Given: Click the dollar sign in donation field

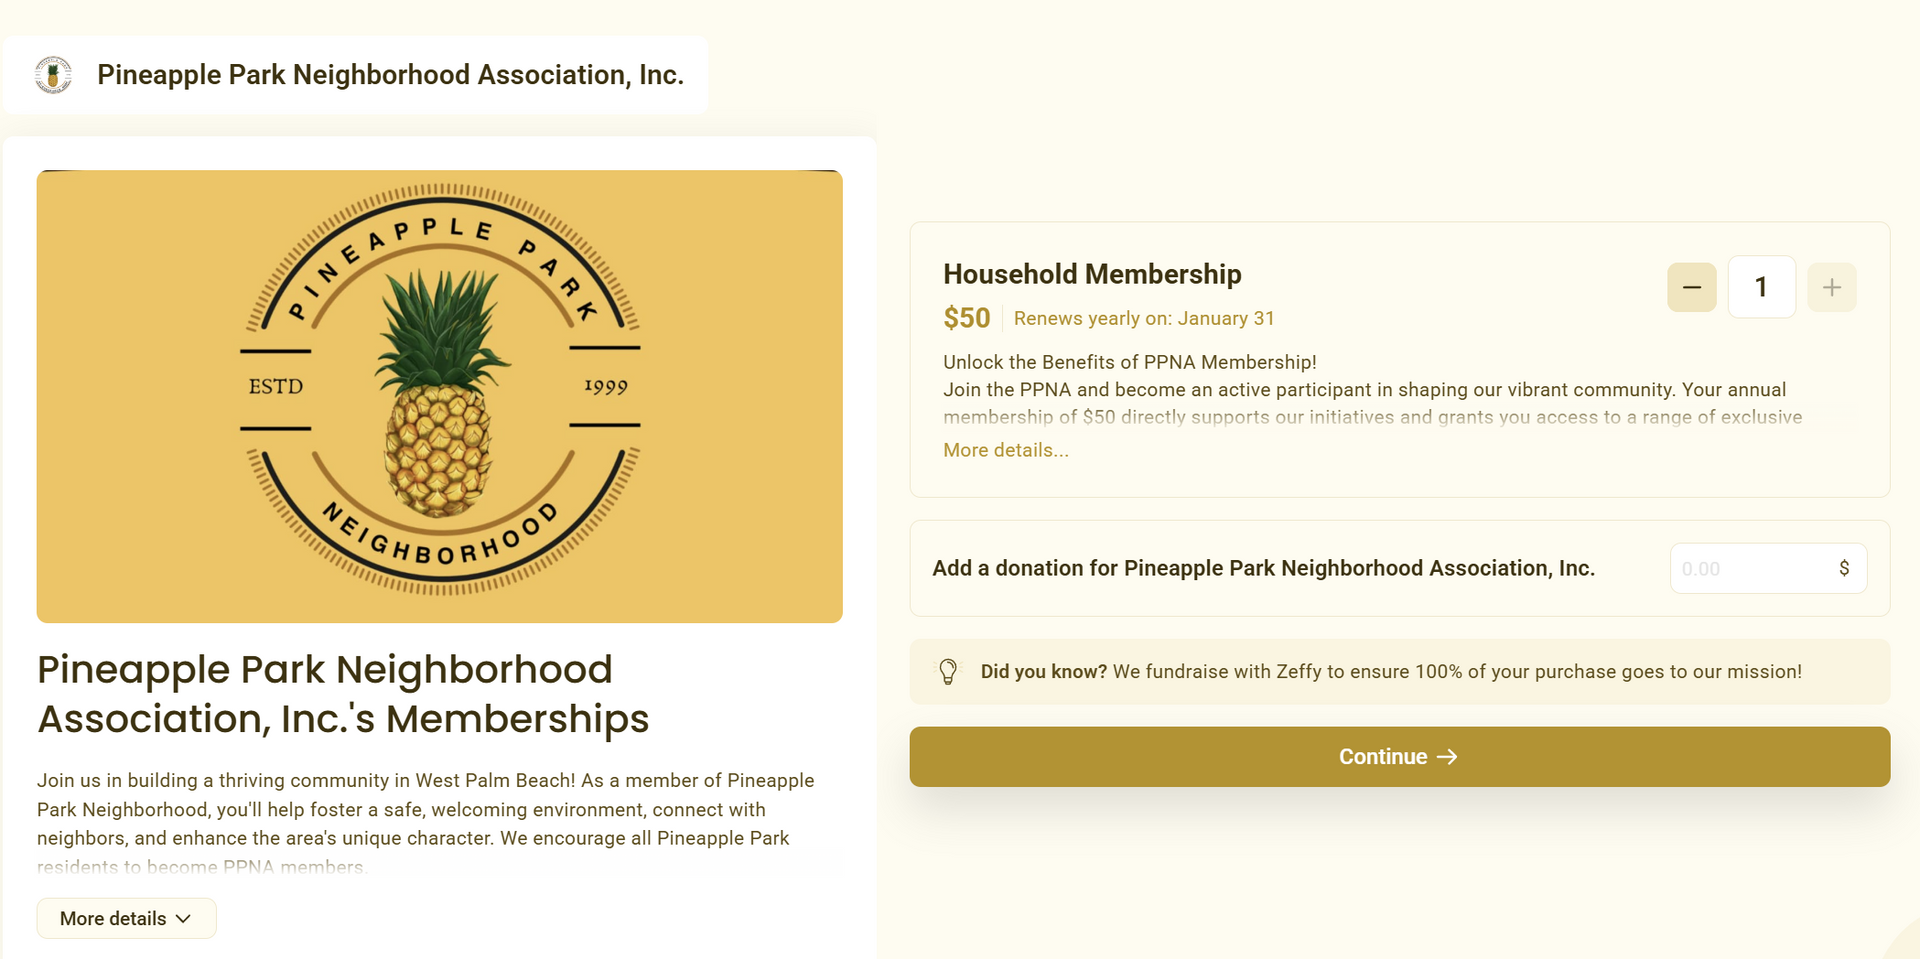Looking at the screenshot, I should (x=1844, y=568).
